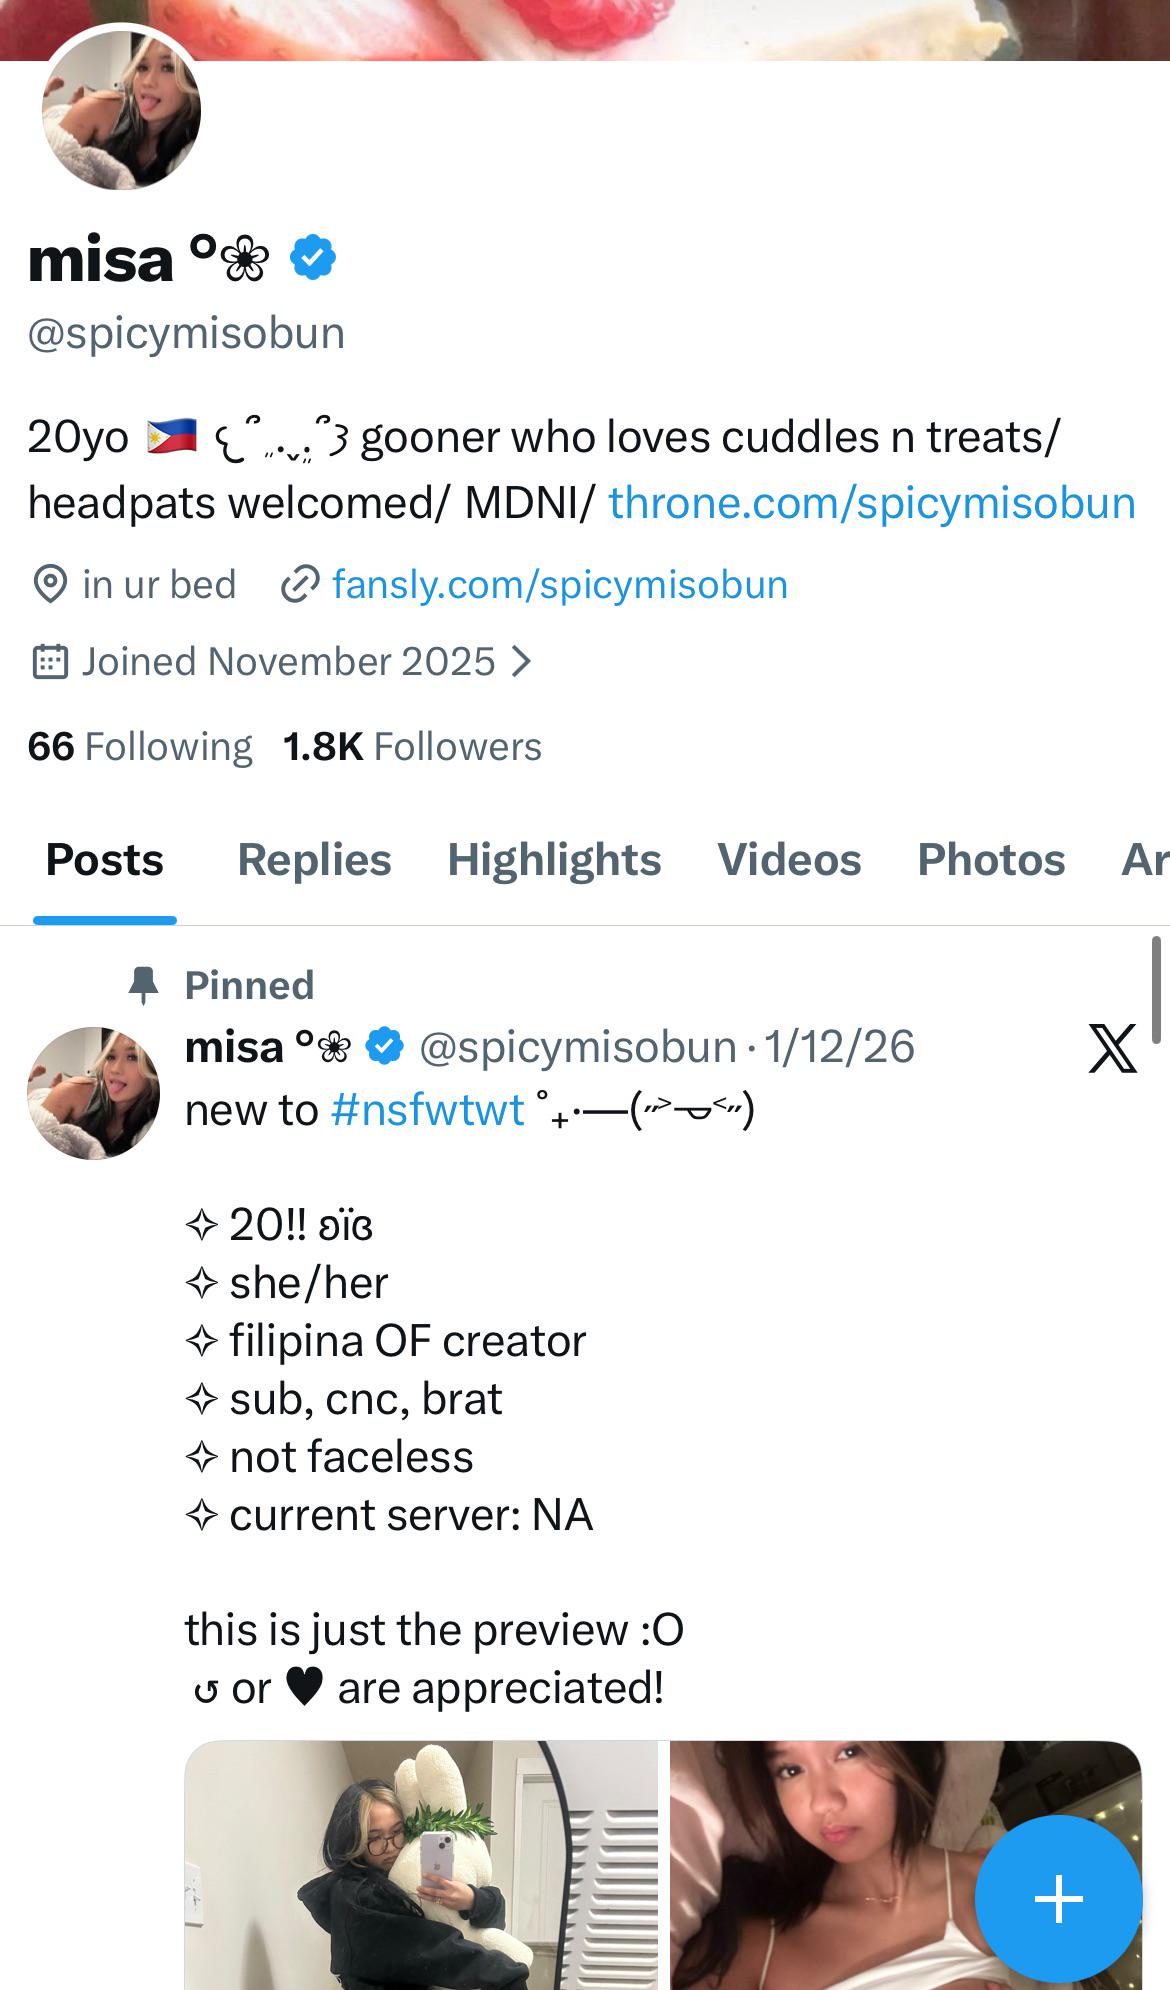The width and height of the screenshot is (1170, 1990).
Task: View the 66 Following list
Action: pos(140,746)
